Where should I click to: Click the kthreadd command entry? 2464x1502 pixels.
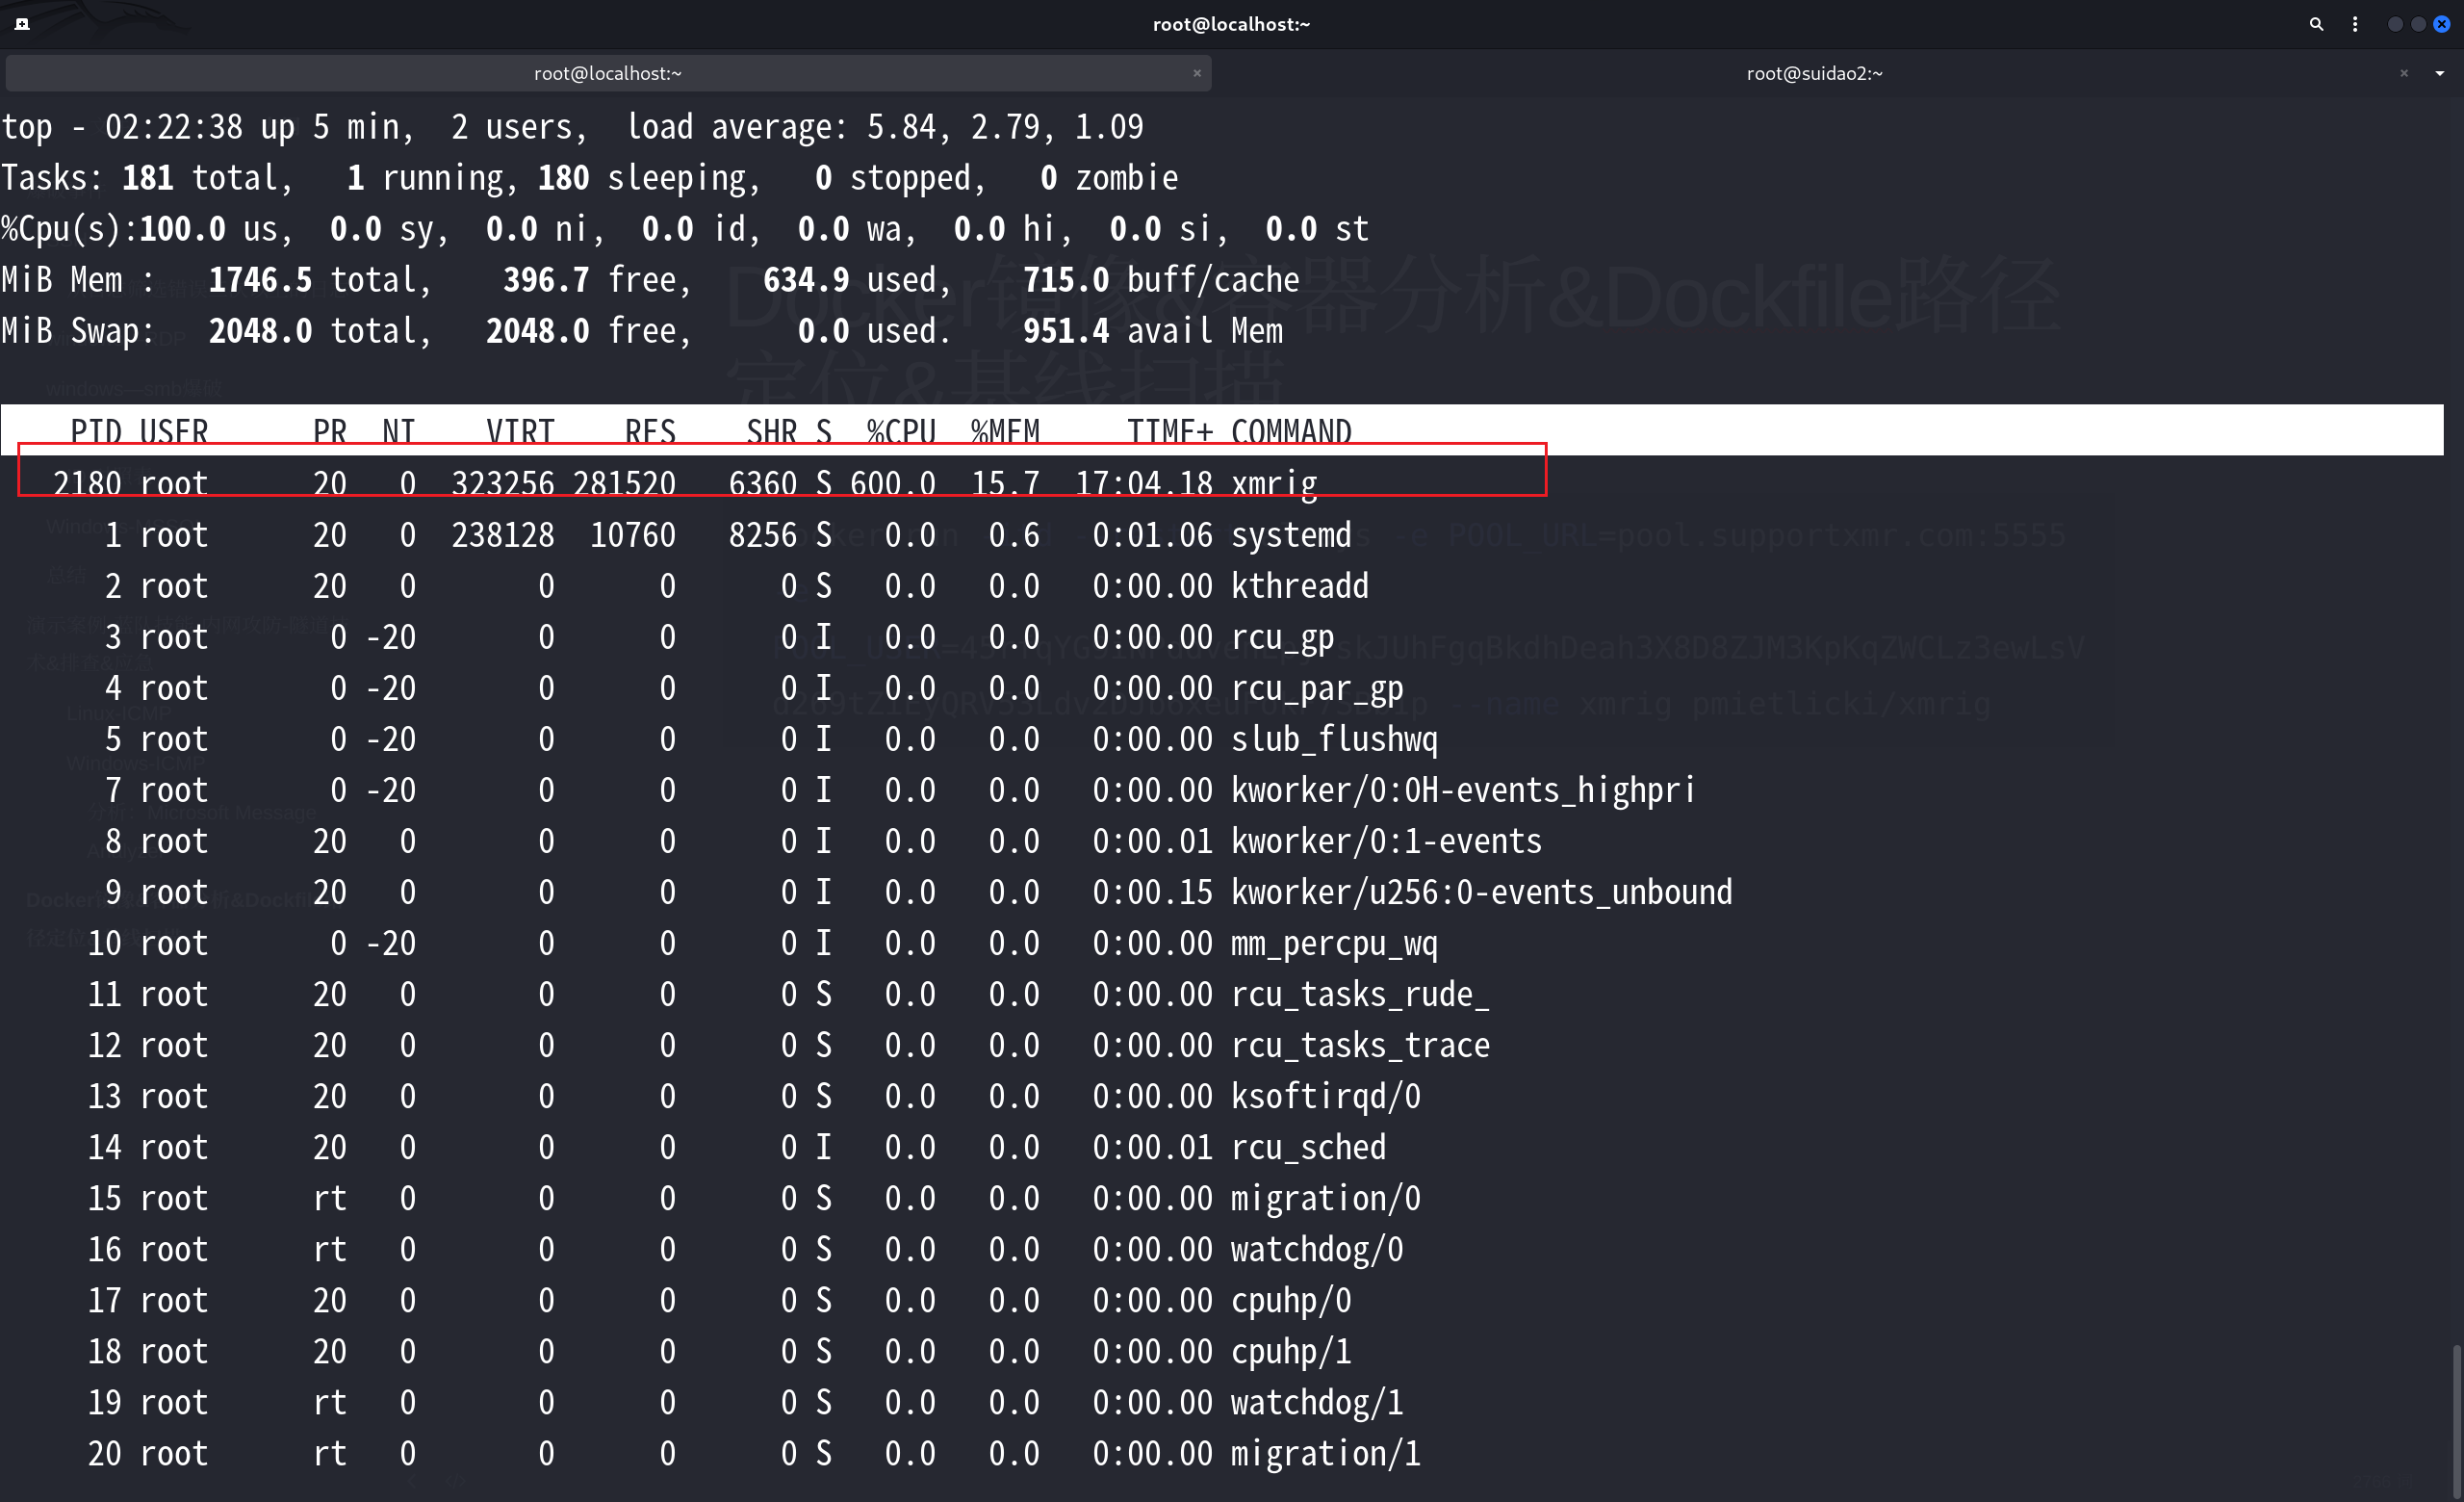coord(1298,586)
